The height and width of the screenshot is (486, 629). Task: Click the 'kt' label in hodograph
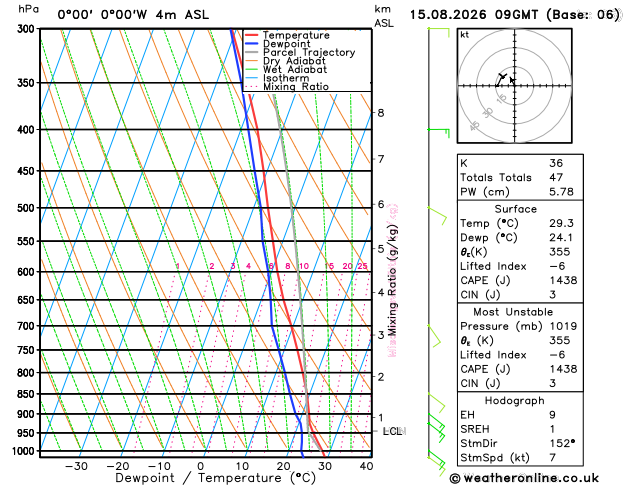click(x=465, y=35)
